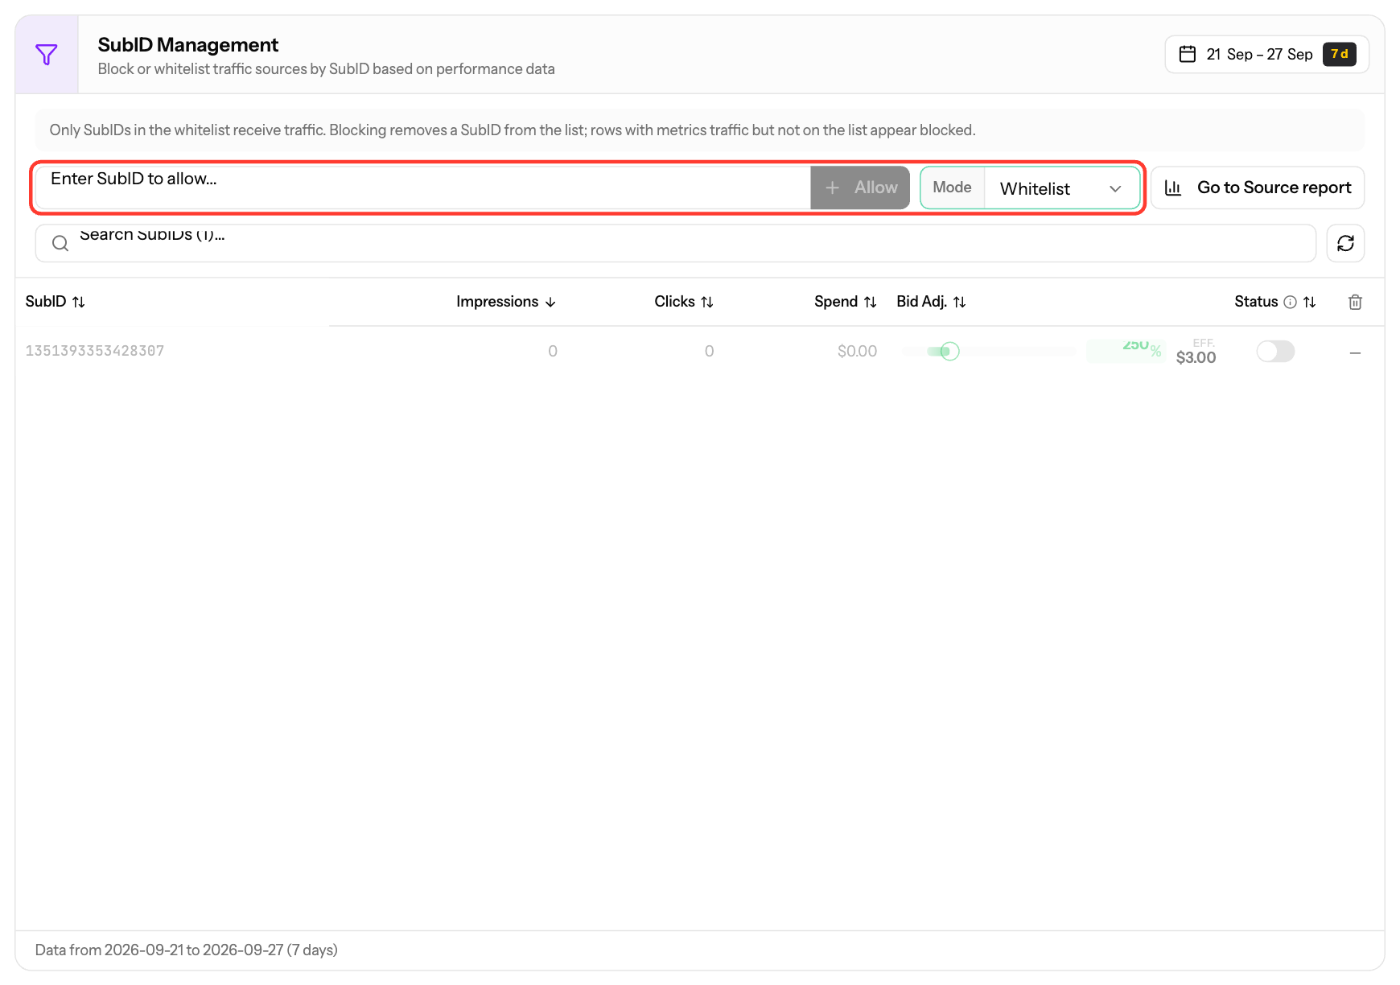Sort by Spend column header
This screenshot has width=1400, height=985.
[845, 301]
